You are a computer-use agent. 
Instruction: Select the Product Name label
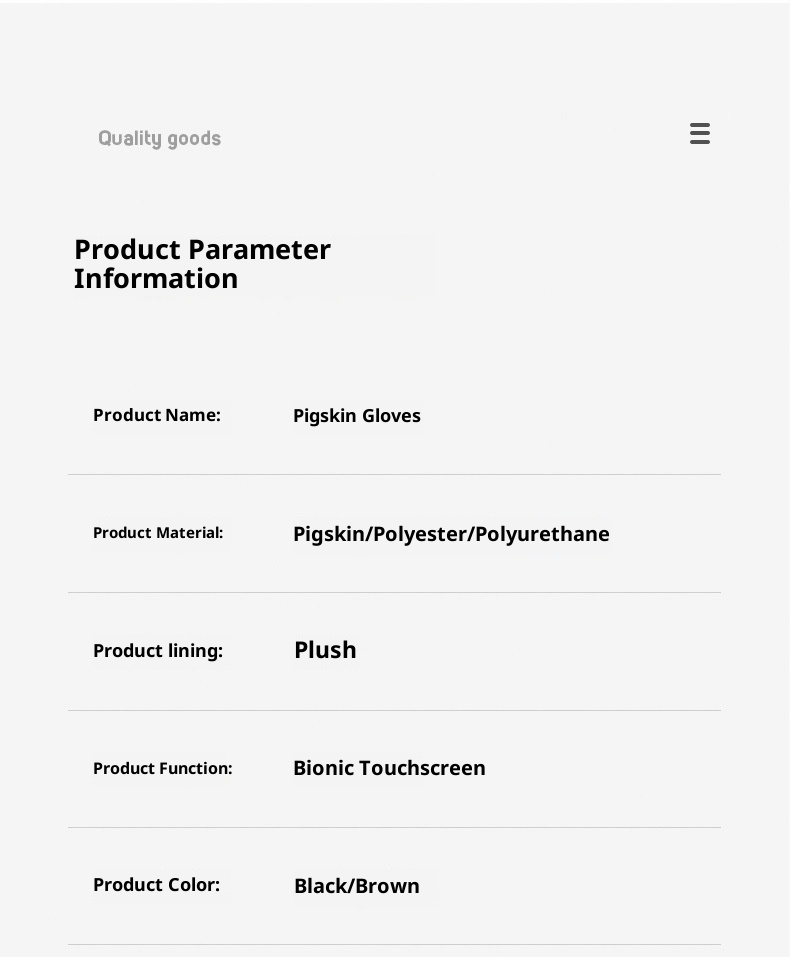[x=157, y=415]
